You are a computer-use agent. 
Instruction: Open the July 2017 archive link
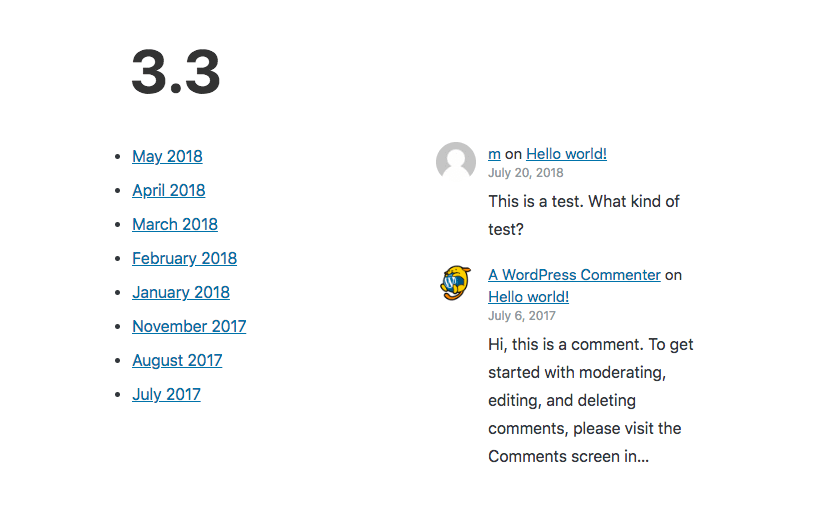pyautogui.click(x=166, y=394)
